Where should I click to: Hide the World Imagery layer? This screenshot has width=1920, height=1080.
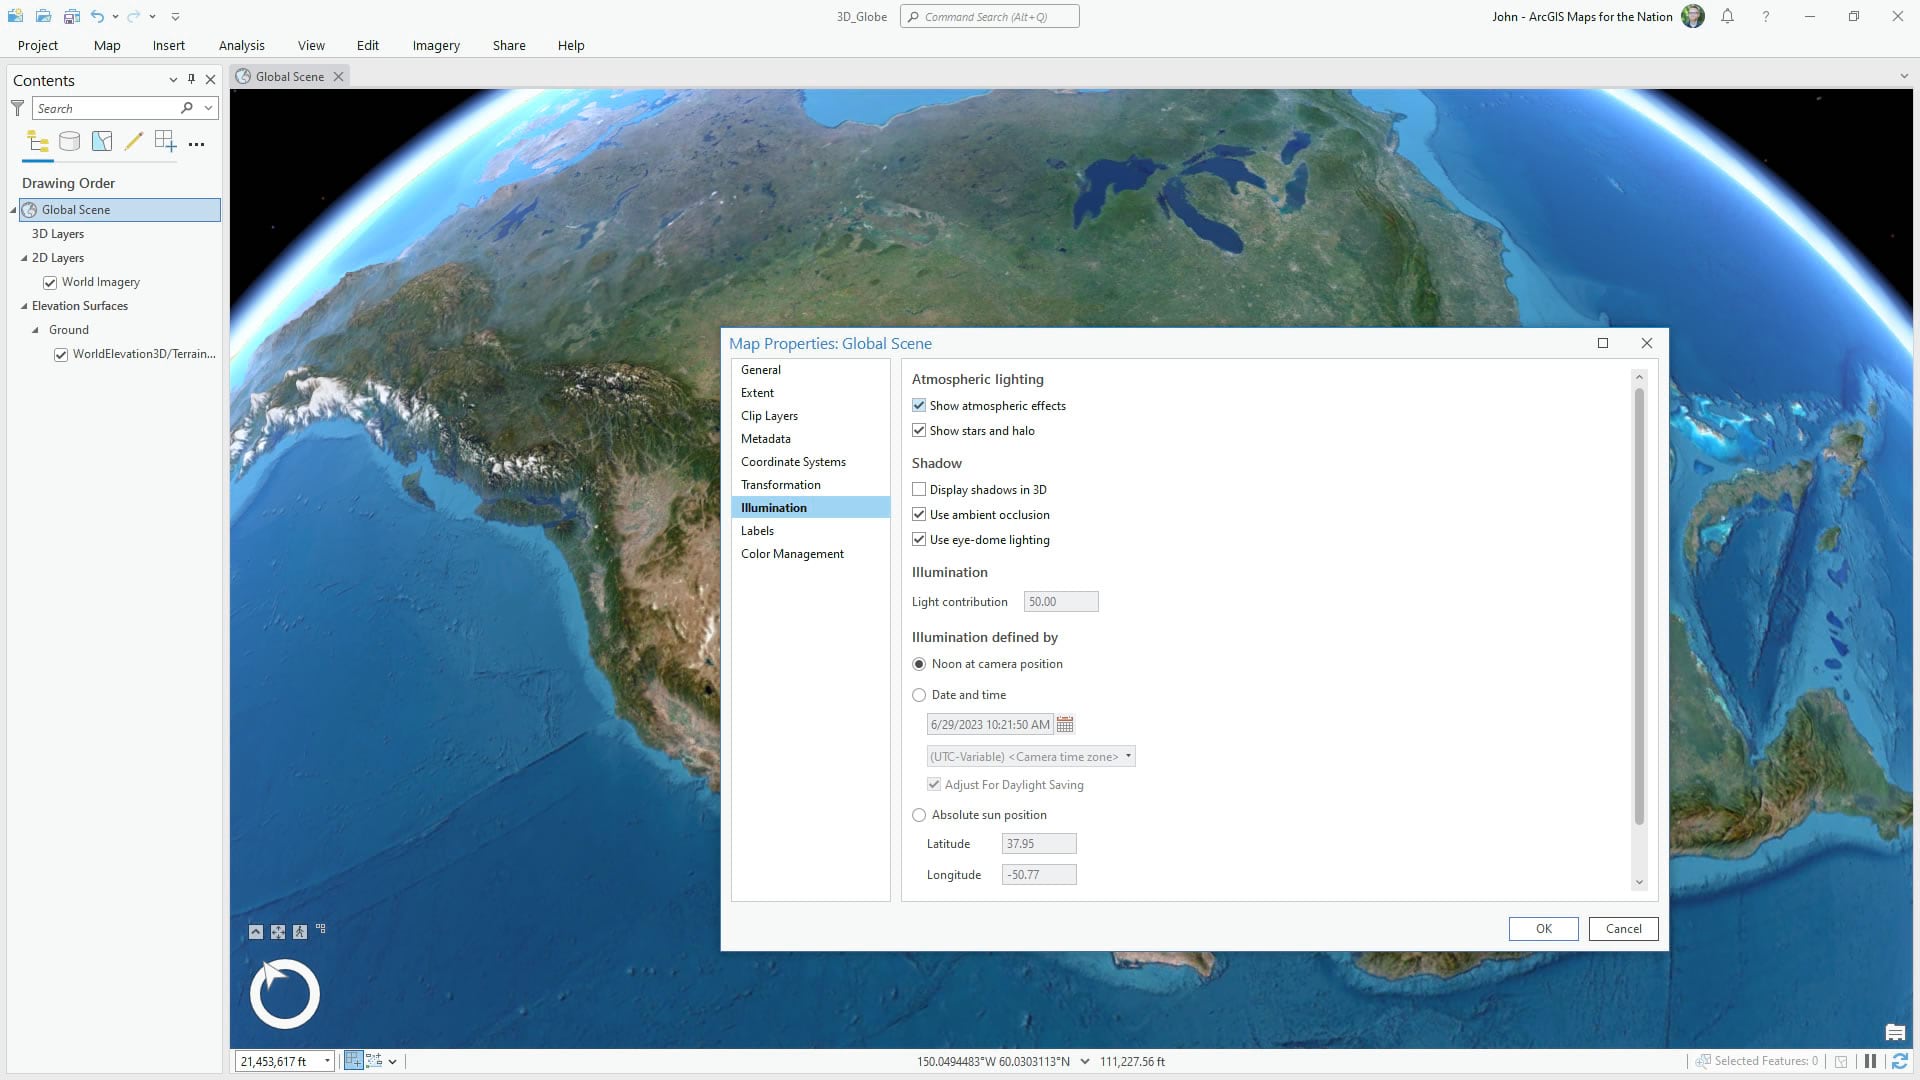point(50,283)
